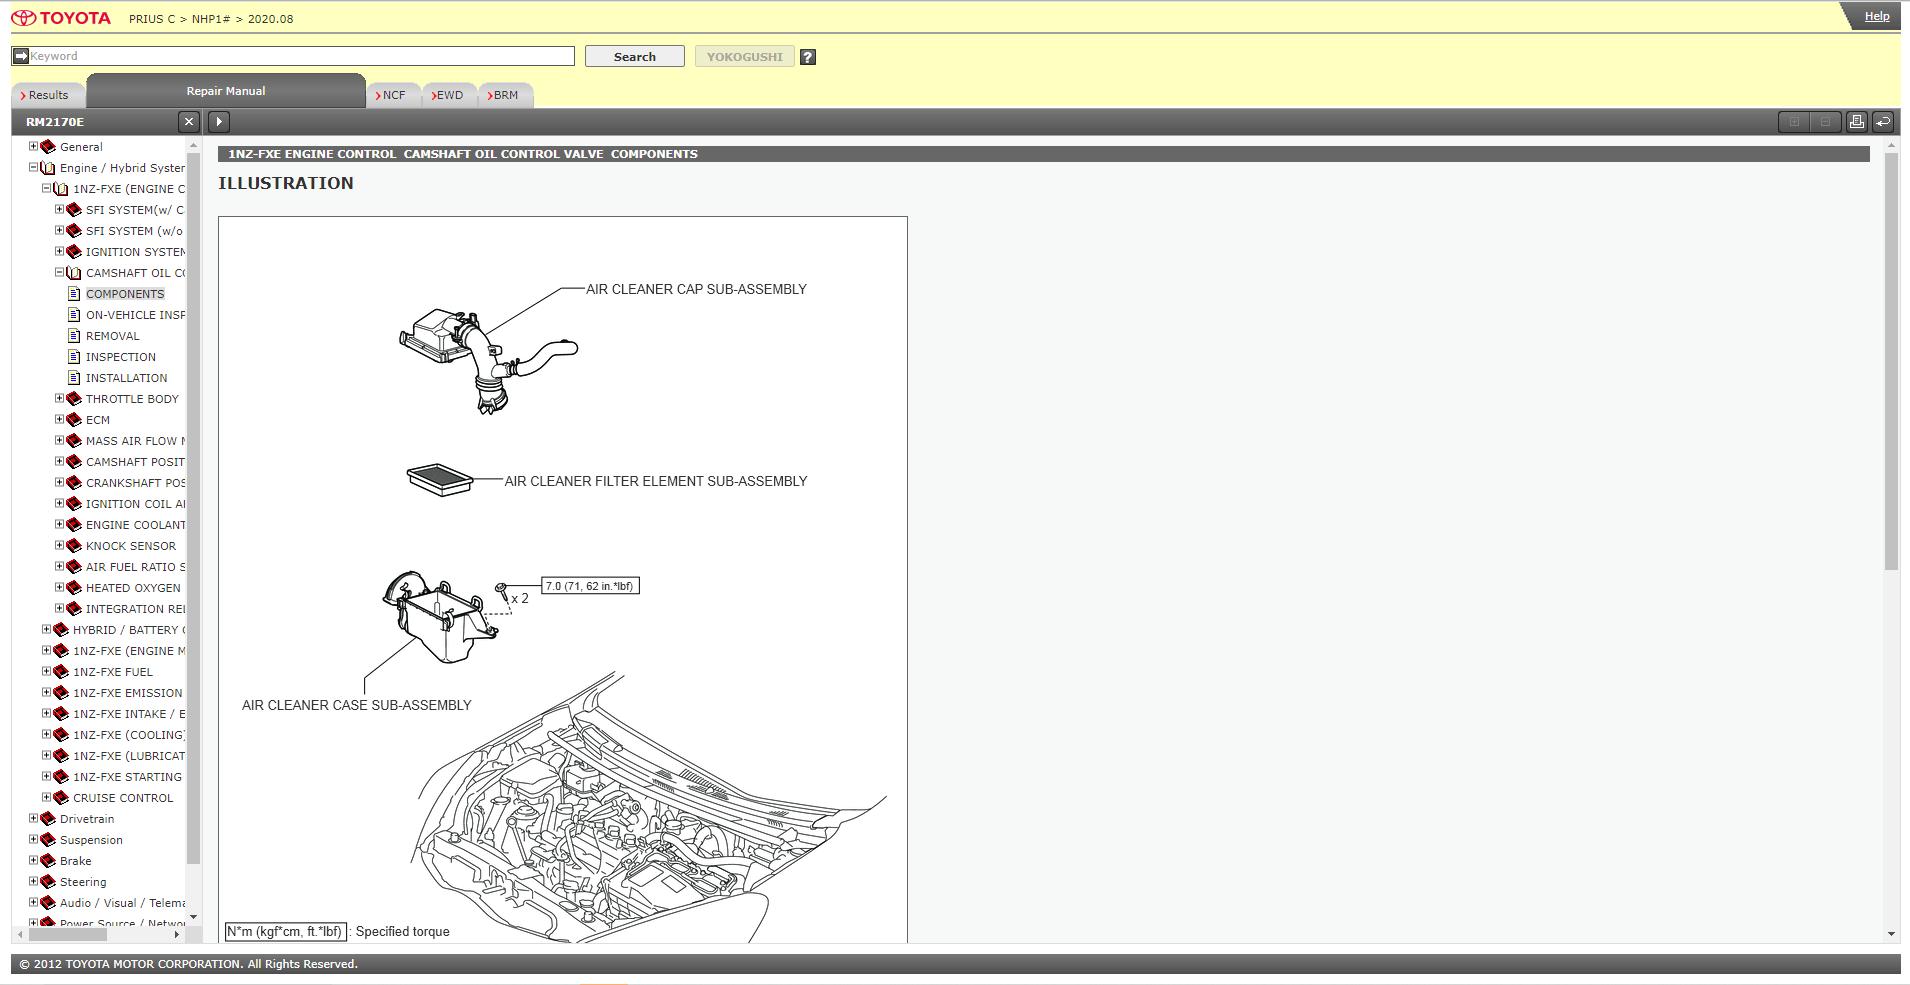The height and width of the screenshot is (985, 1910).
Task: Expand the HYBRID / BATTERY node
Action: point(46,629)
